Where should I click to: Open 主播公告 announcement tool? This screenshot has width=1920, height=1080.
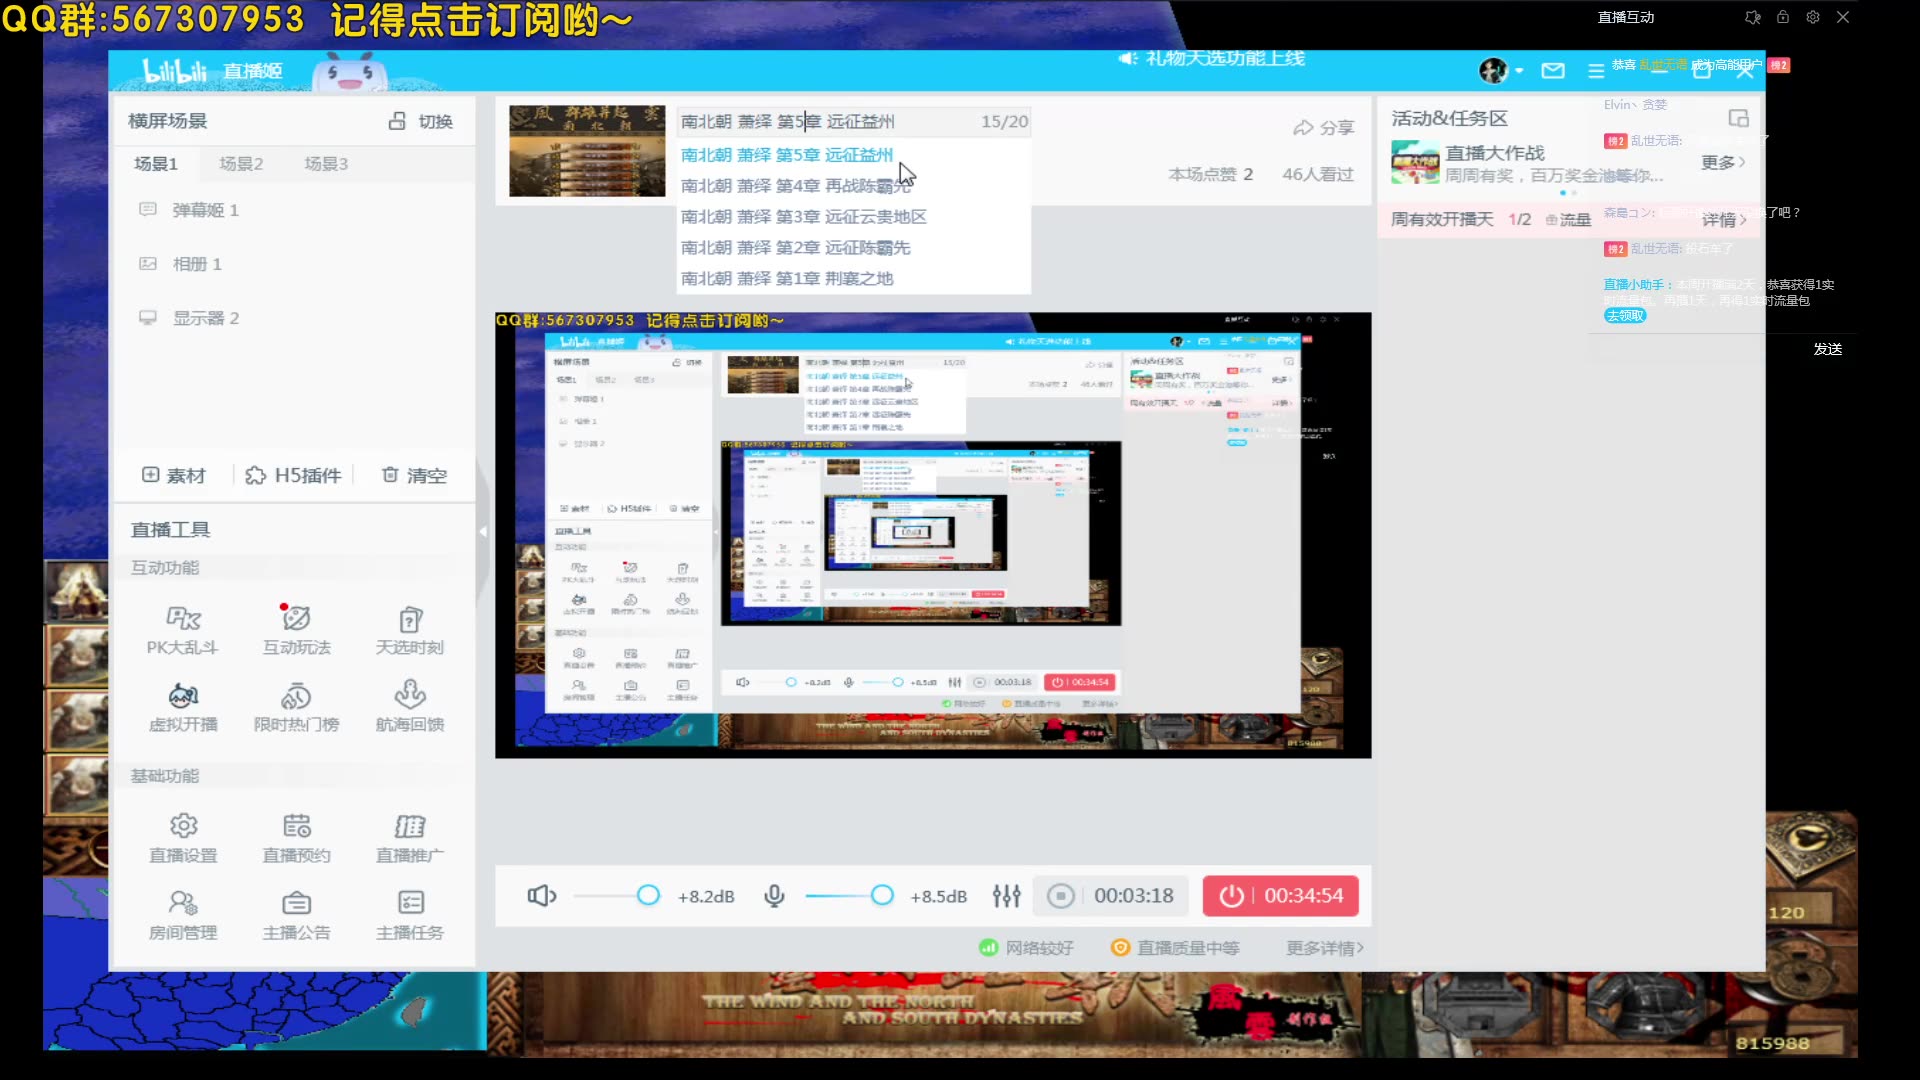(x=296, y=915)
